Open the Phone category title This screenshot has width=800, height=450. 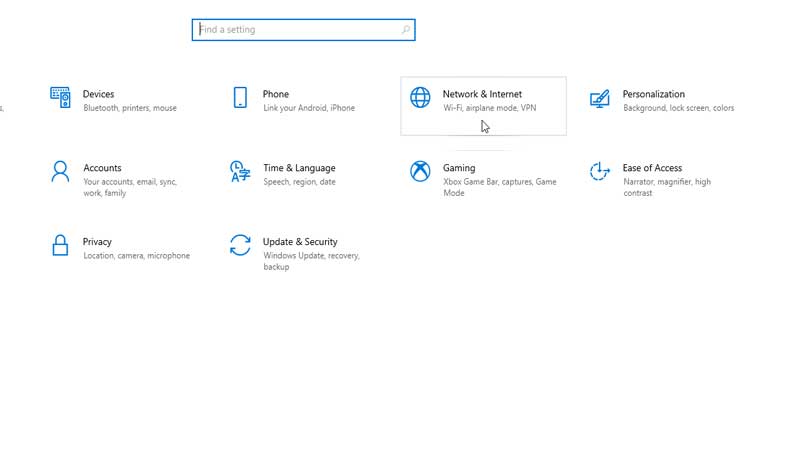(276, 94)
